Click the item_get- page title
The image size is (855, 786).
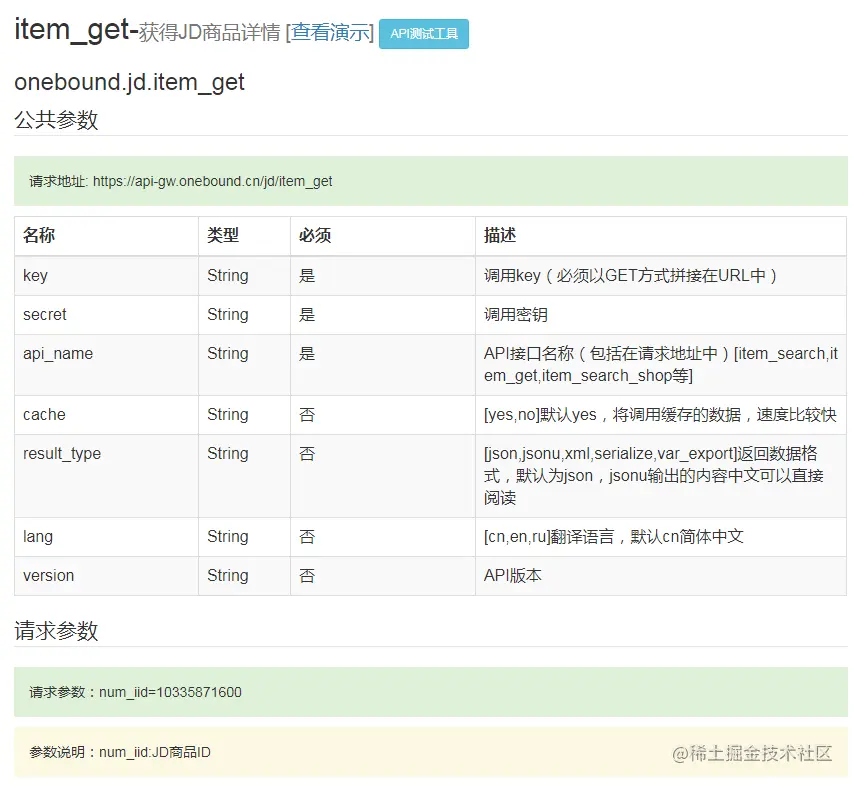pos(76,29)
